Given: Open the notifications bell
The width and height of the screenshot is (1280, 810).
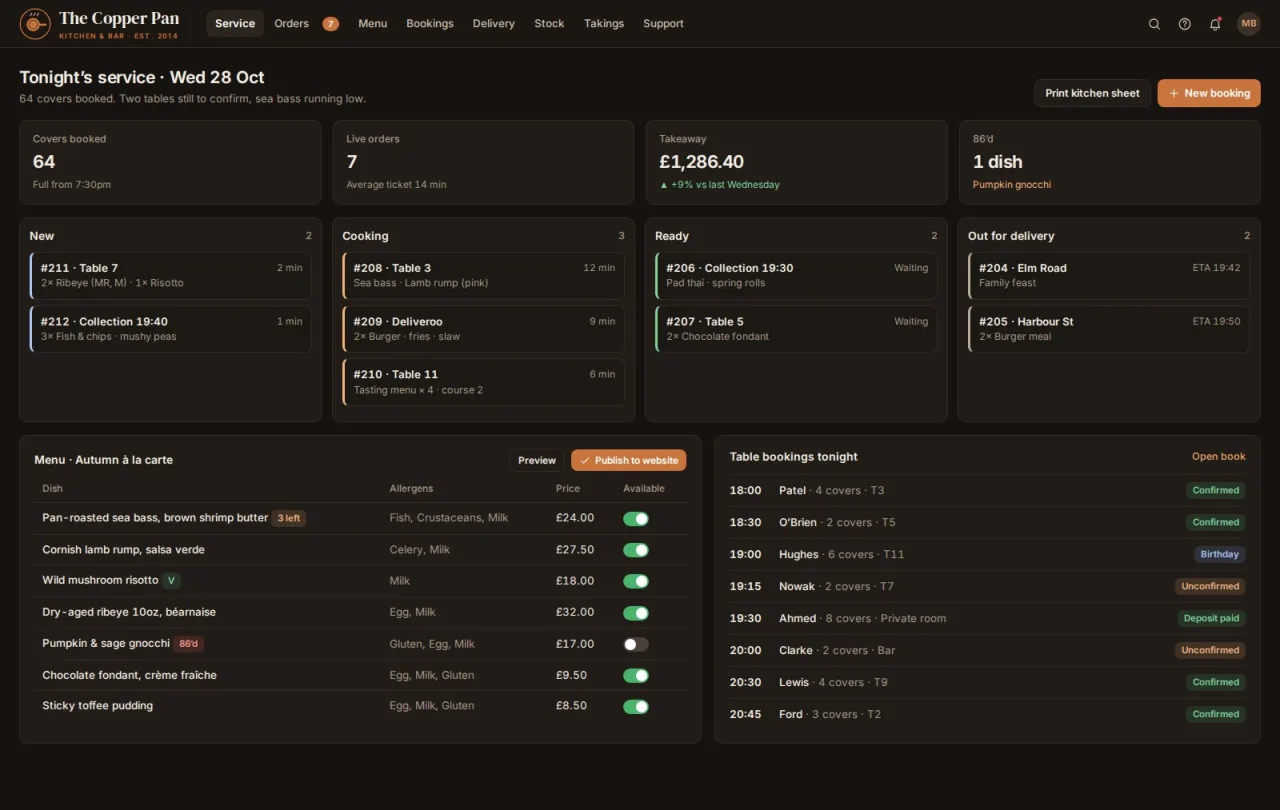Looking at the screenshot, I should (x=1215, y=24).
